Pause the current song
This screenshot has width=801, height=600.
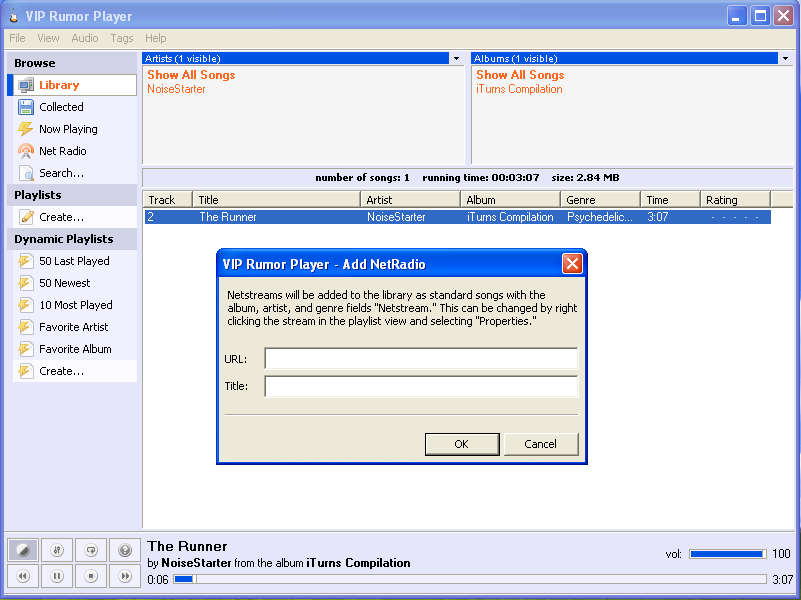pyautogui.click(x=57, y=576)
